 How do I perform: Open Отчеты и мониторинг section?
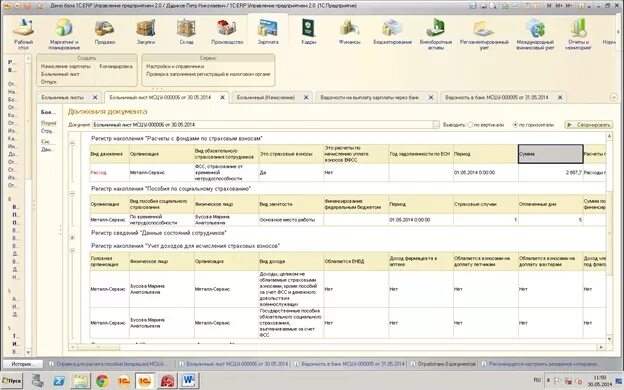(578, 34)
